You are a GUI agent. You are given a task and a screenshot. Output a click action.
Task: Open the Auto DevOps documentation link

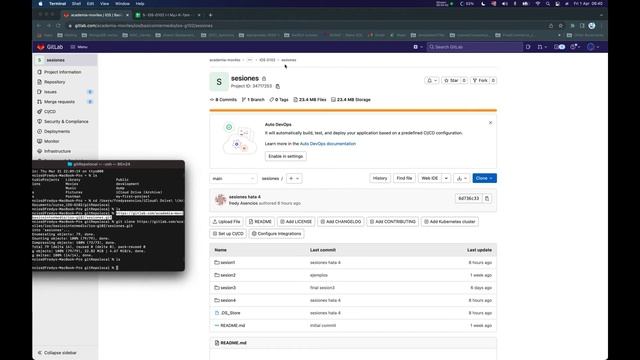328,144
